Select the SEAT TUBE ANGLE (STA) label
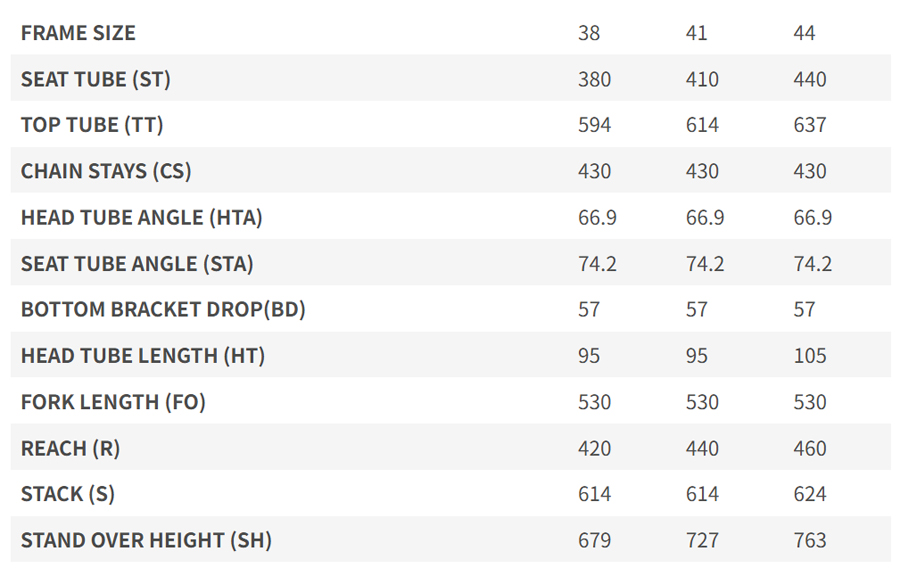900x576 pixels. click(137, 264)
